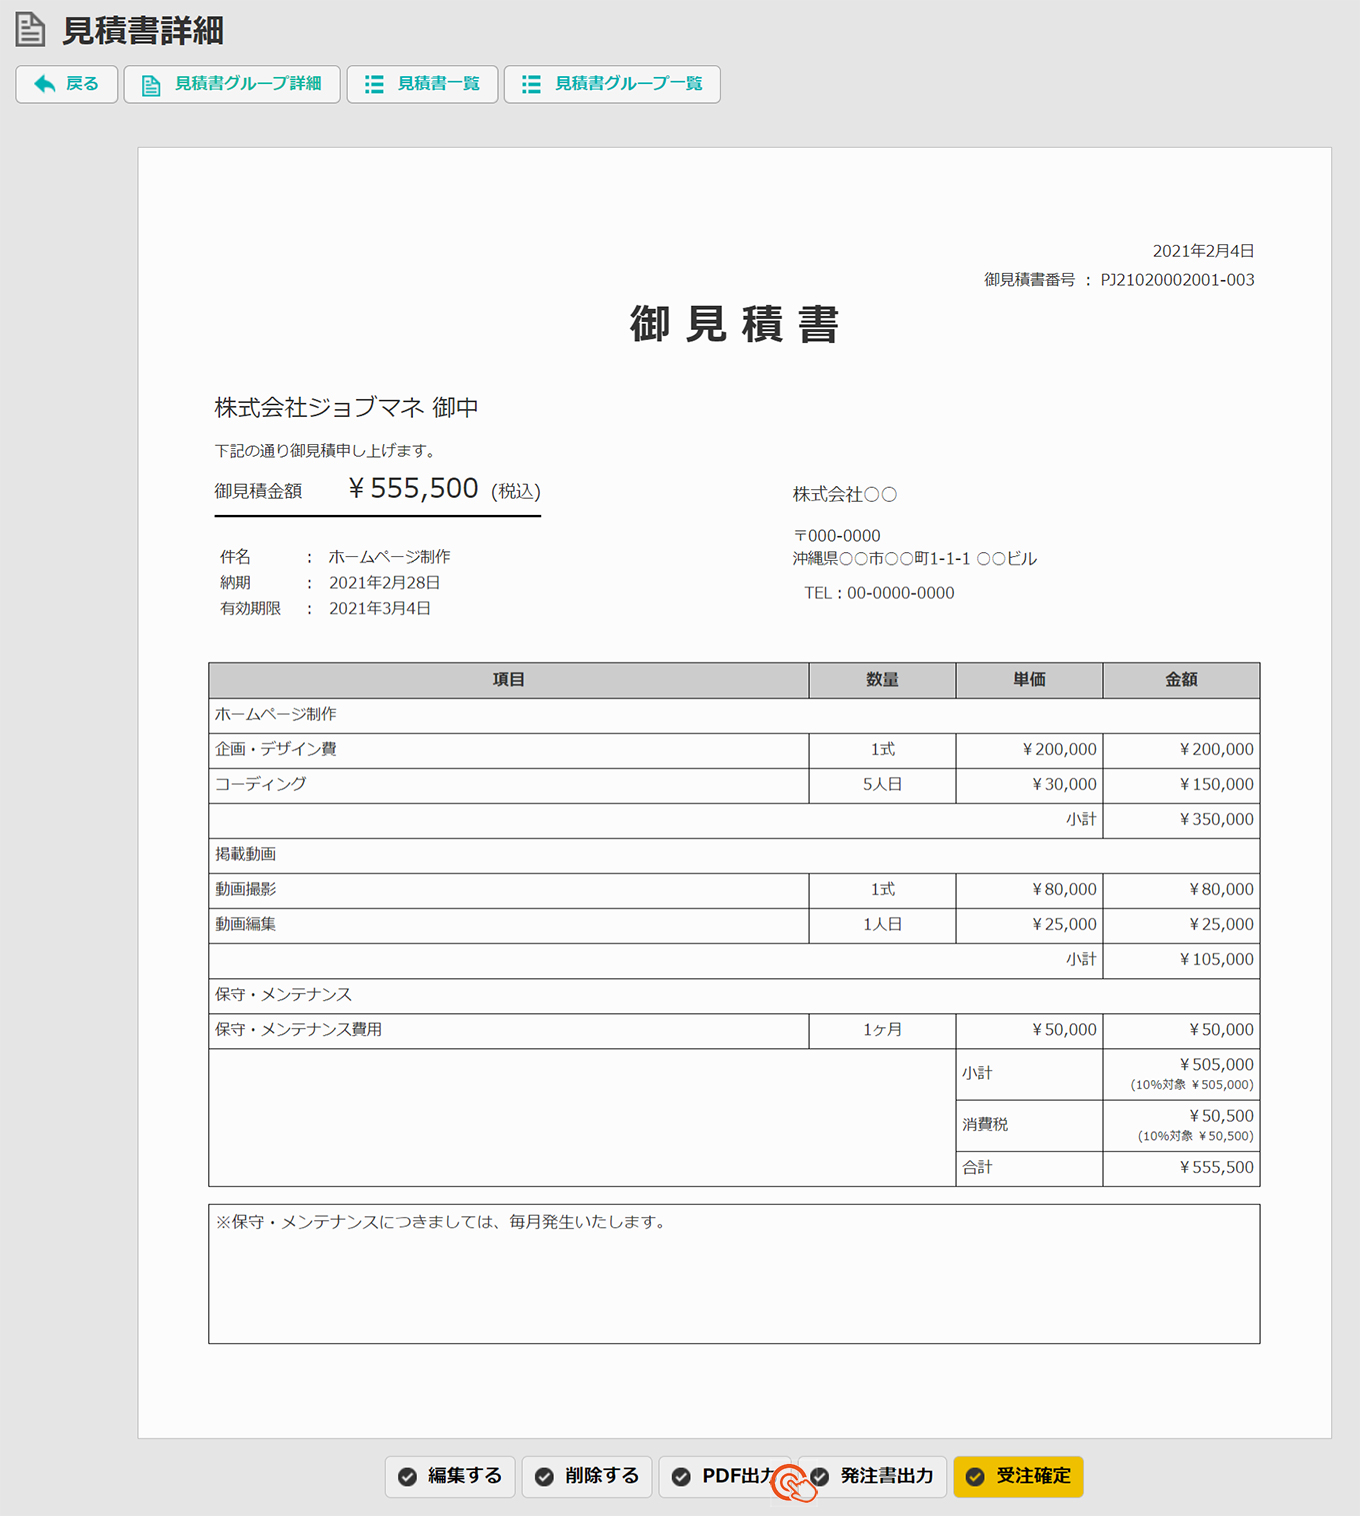The height and width of the screenshot is (1516, 1360).
Task: Delete the estimate with 削除する
Action: (587, 1477)
